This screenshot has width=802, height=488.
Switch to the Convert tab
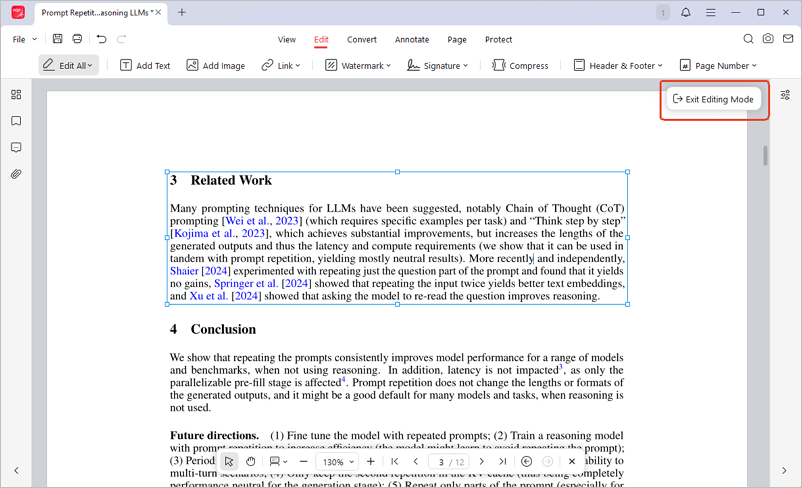[362, 39]
